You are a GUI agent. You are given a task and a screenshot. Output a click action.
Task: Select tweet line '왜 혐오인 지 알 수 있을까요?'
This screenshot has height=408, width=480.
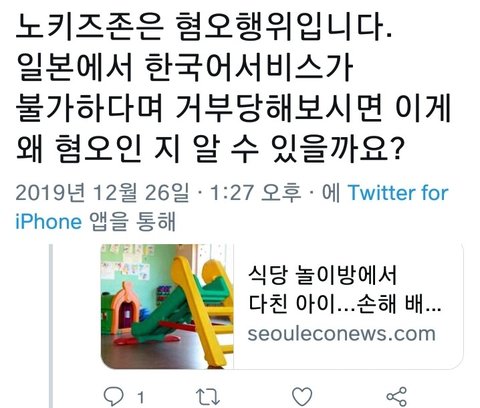tap(210, 148)
